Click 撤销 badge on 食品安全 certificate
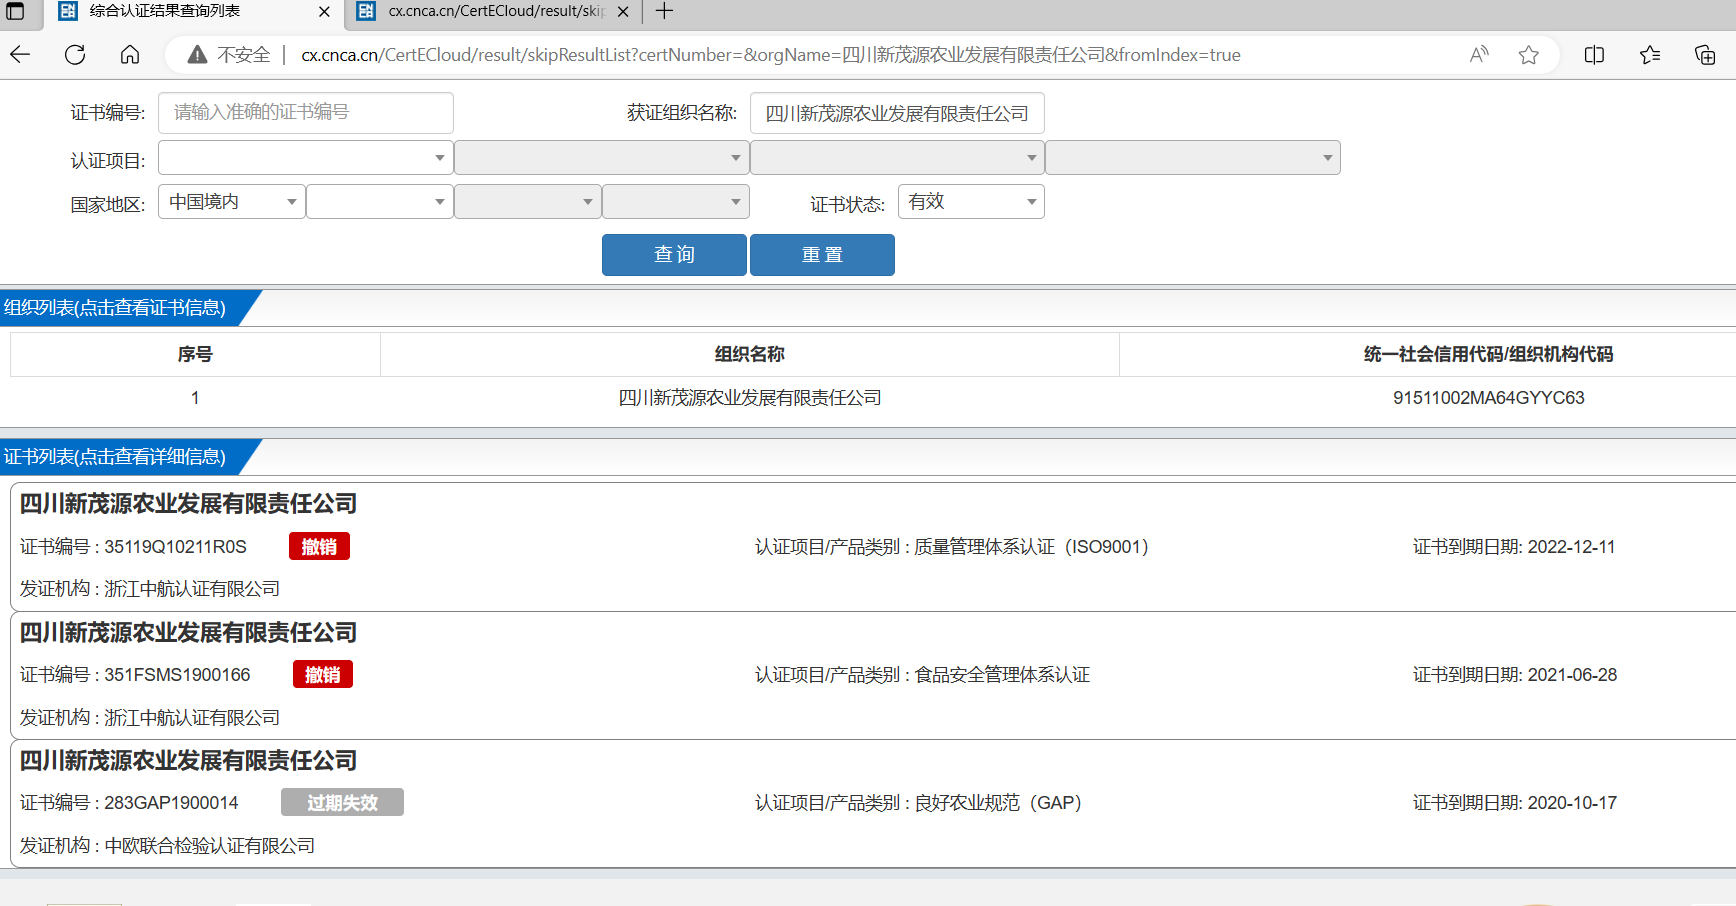1736x906 pixels. [322, 675]
